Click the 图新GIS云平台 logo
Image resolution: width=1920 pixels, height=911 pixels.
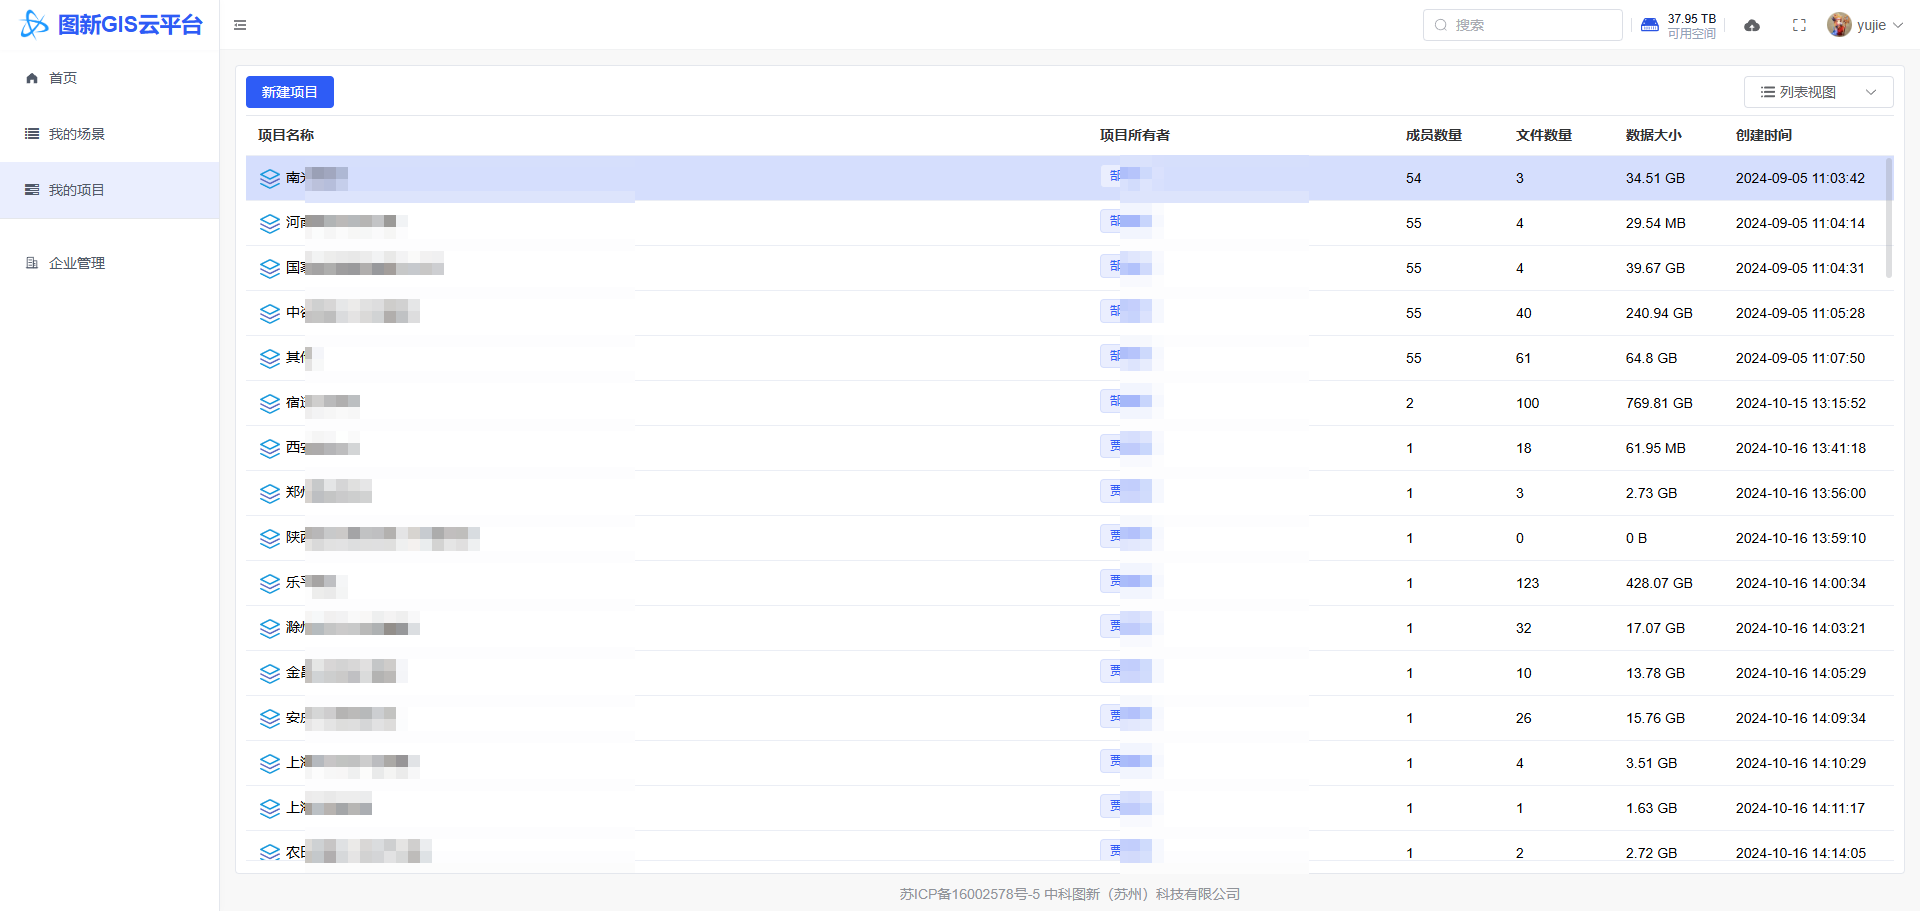pyautogui.click(x=111, y=25)
